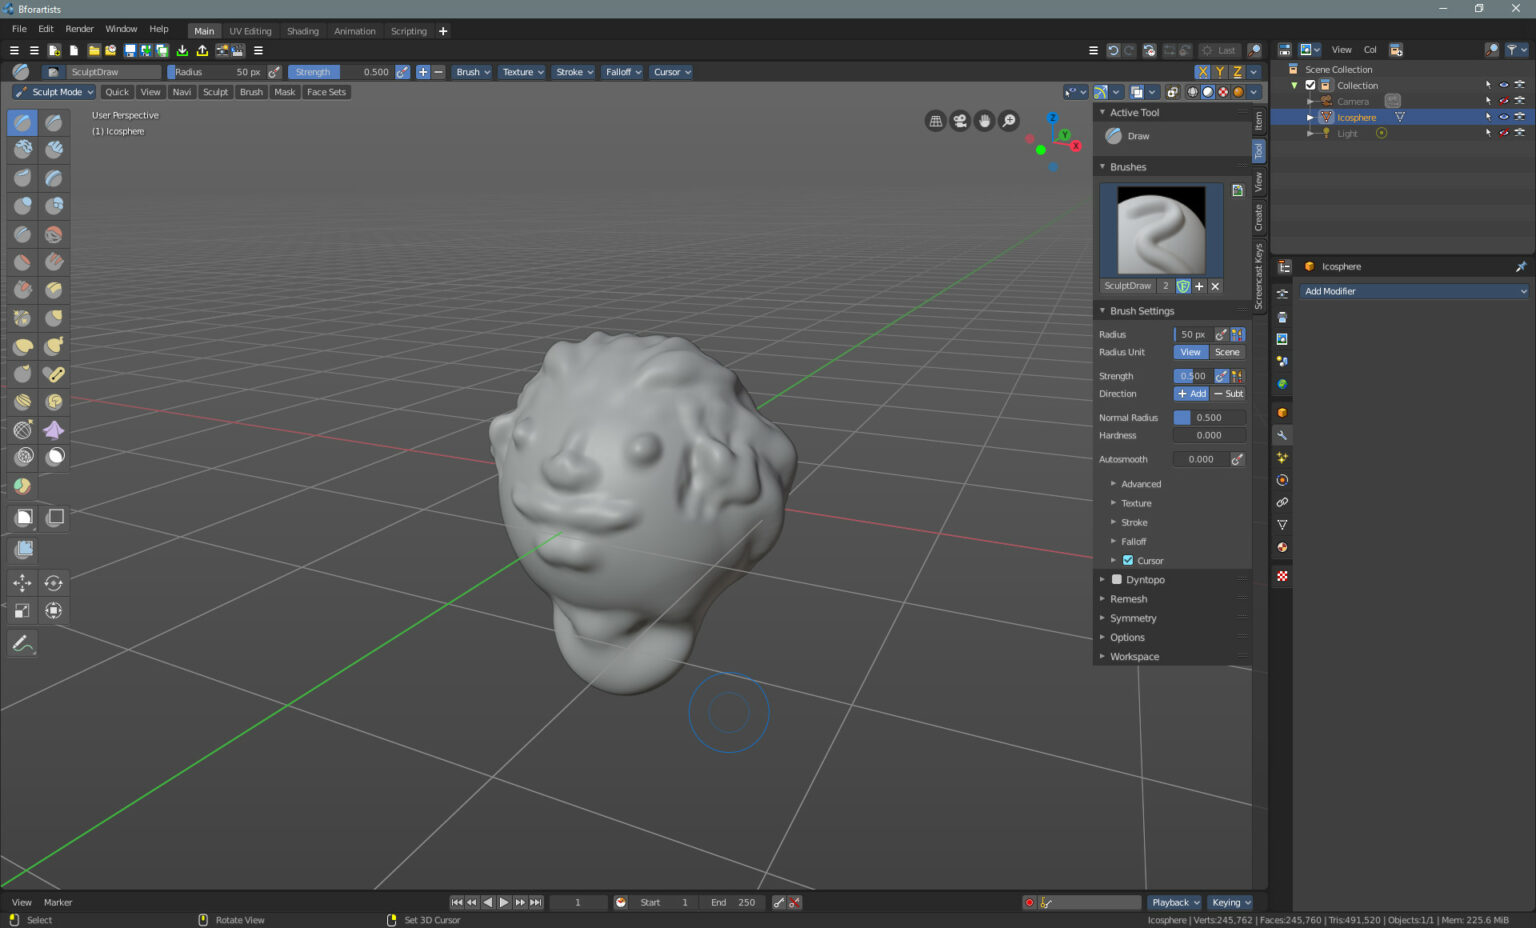Click the Annotate pencil tool

[x=22, y=644]
